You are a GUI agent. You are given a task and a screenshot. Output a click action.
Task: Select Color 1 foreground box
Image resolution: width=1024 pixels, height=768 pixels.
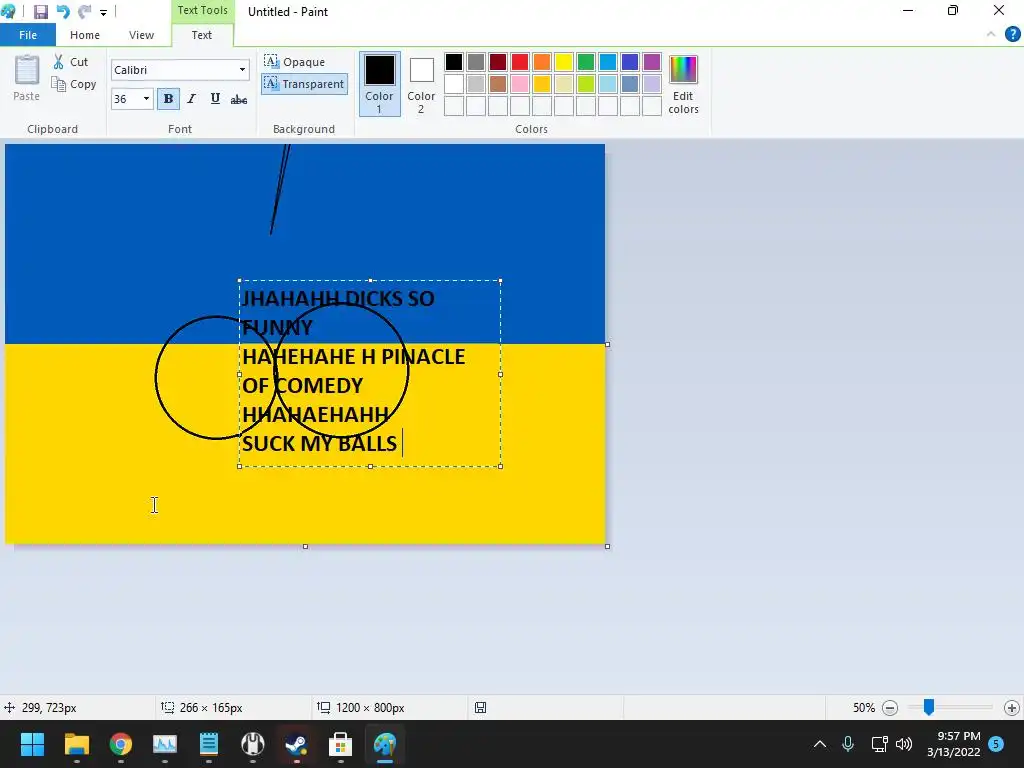(379, 84)
